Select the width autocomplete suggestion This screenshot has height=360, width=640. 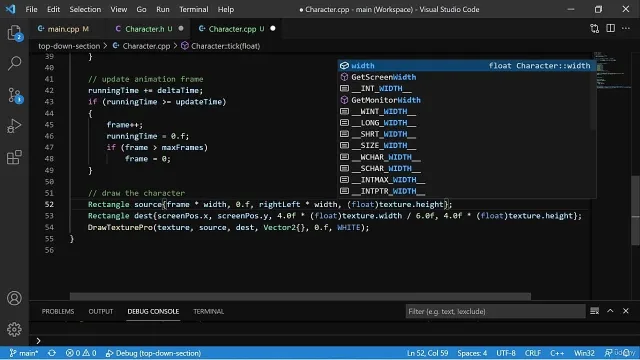(466, 65)
